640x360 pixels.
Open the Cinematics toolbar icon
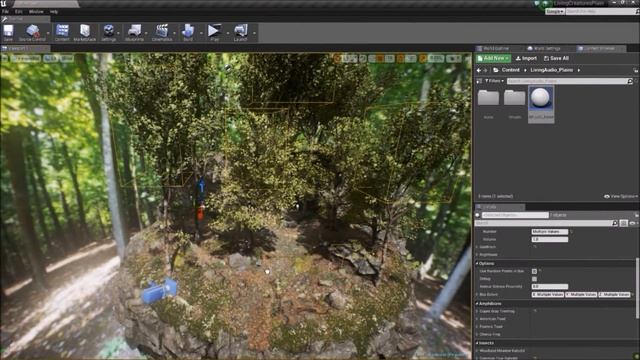tap(162, 32)
